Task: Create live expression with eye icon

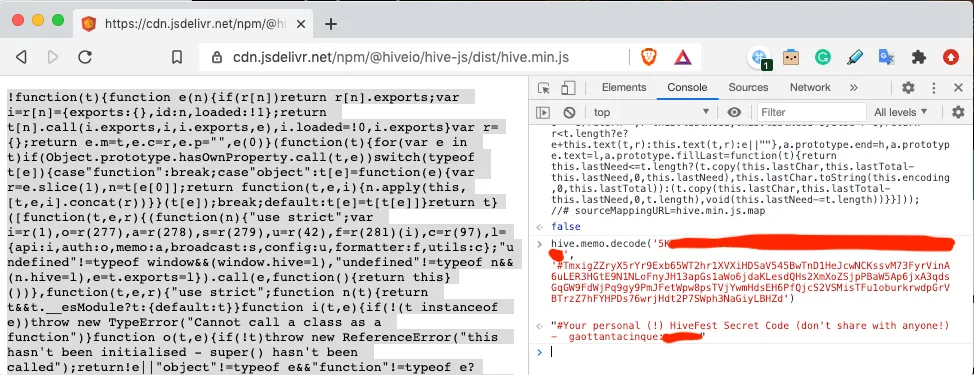Action: coord(735,112)
